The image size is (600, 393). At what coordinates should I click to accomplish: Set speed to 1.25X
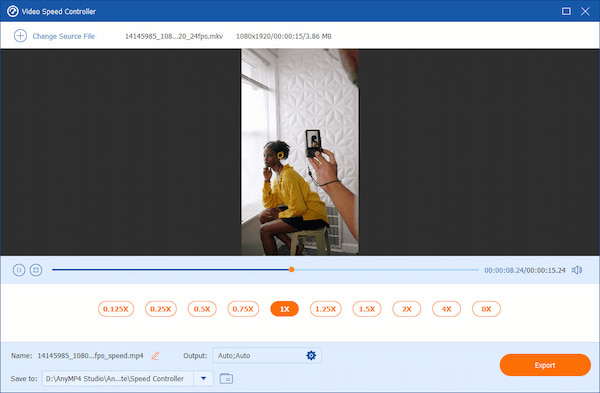click(x=326, y=309)
